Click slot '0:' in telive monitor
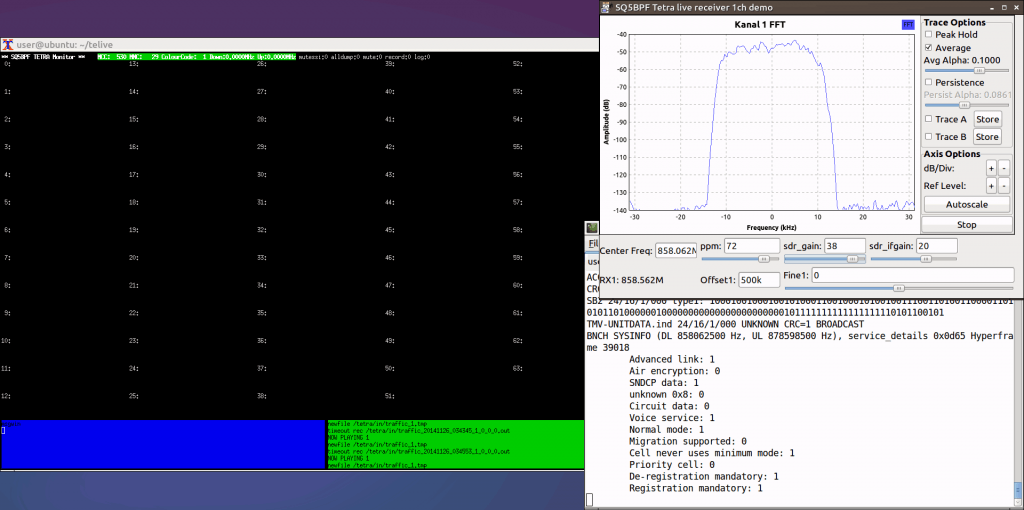This screenshot has height=510, width=1024. point(6,64)
